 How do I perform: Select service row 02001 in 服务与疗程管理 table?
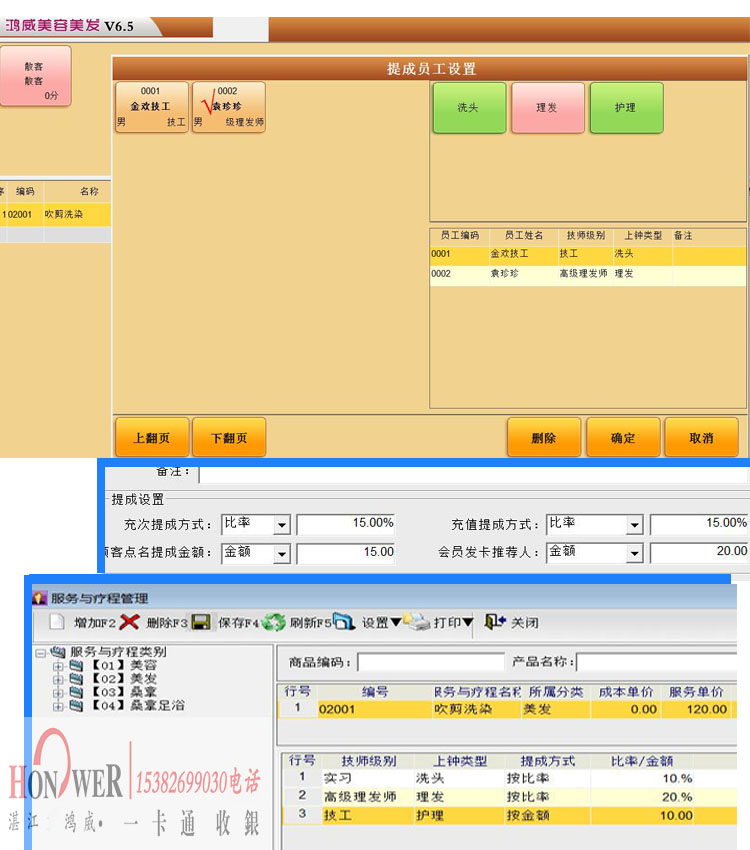pyautogui.click(x=507, y=709)
